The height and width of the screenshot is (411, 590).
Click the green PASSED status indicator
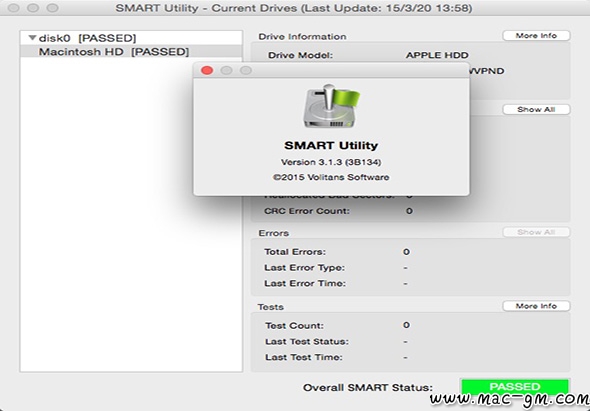tap(514, 387)
